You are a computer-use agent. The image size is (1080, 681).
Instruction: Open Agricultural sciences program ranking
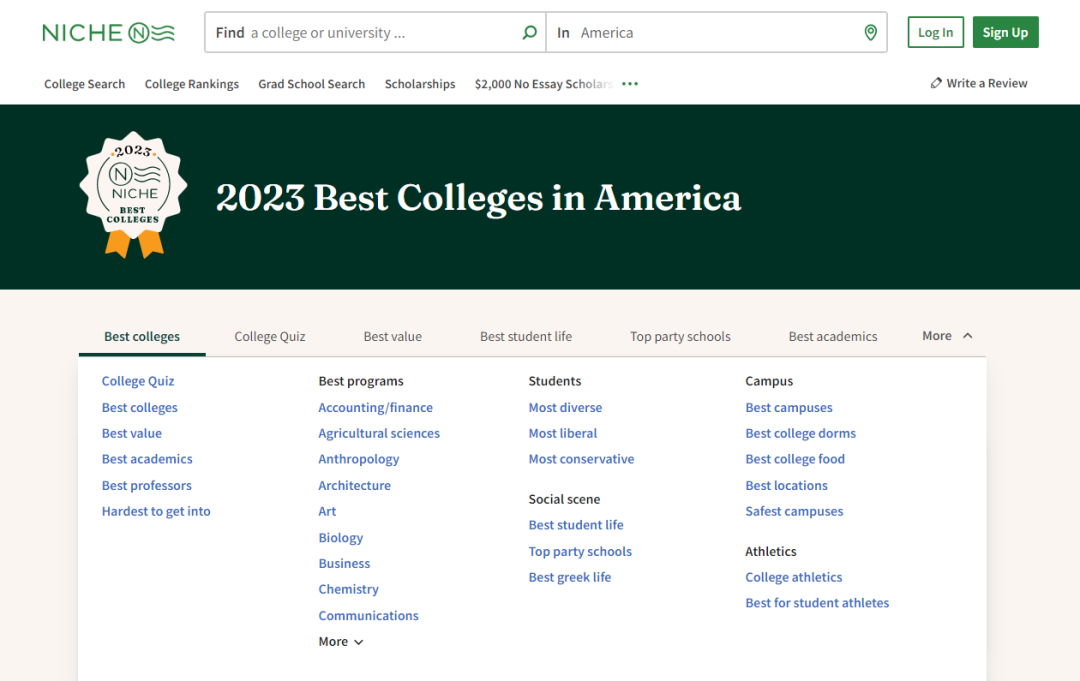(x=379, y=433)
